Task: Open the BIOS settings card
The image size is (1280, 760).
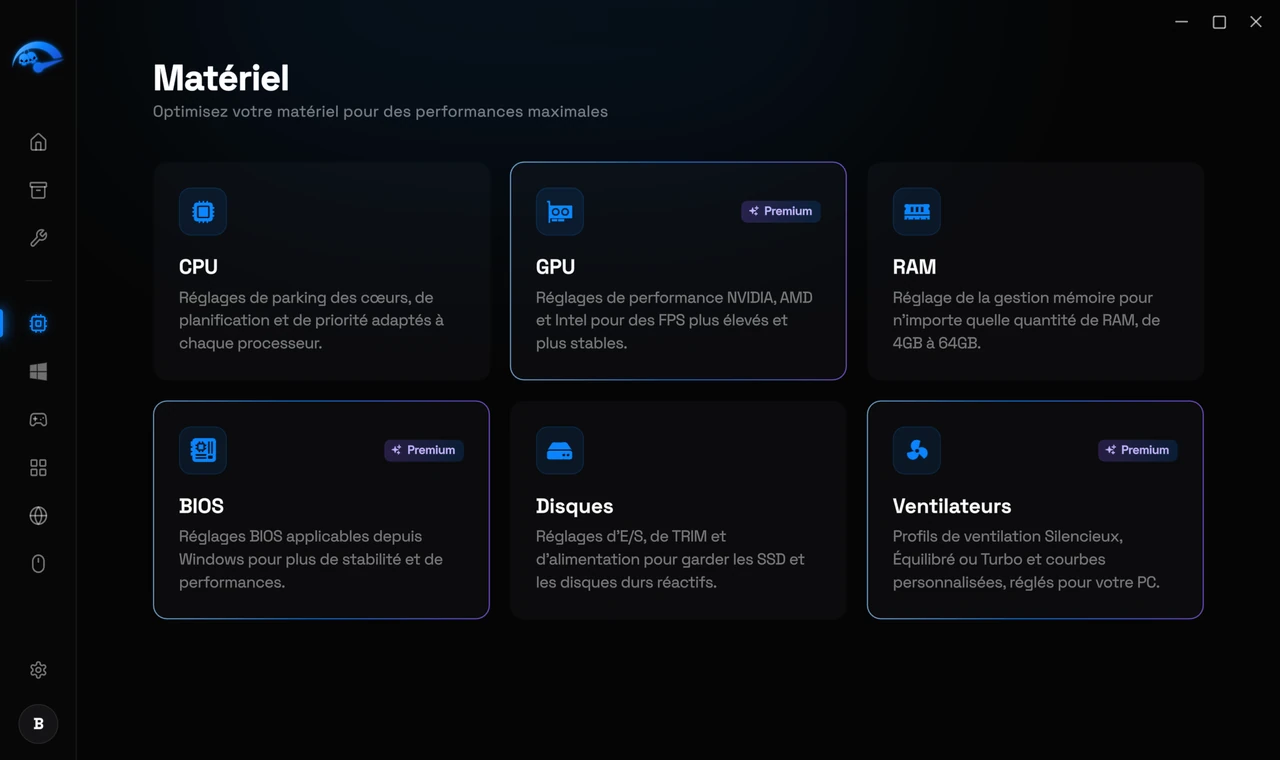Action: [321, 510]
